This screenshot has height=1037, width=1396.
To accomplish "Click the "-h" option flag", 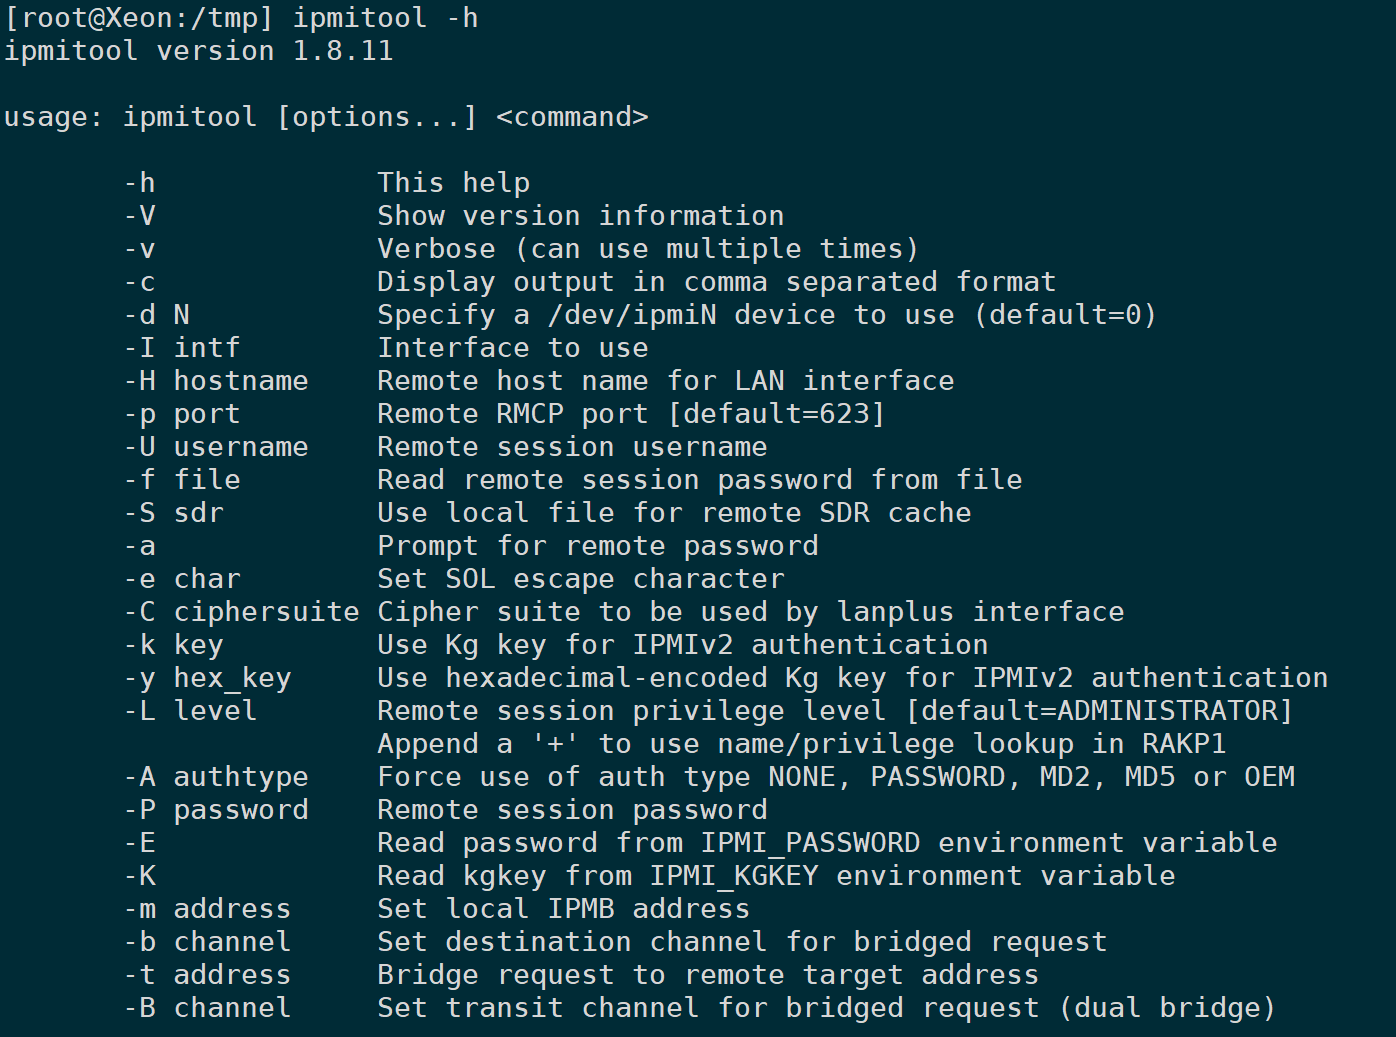I will (x=140, y=183).
